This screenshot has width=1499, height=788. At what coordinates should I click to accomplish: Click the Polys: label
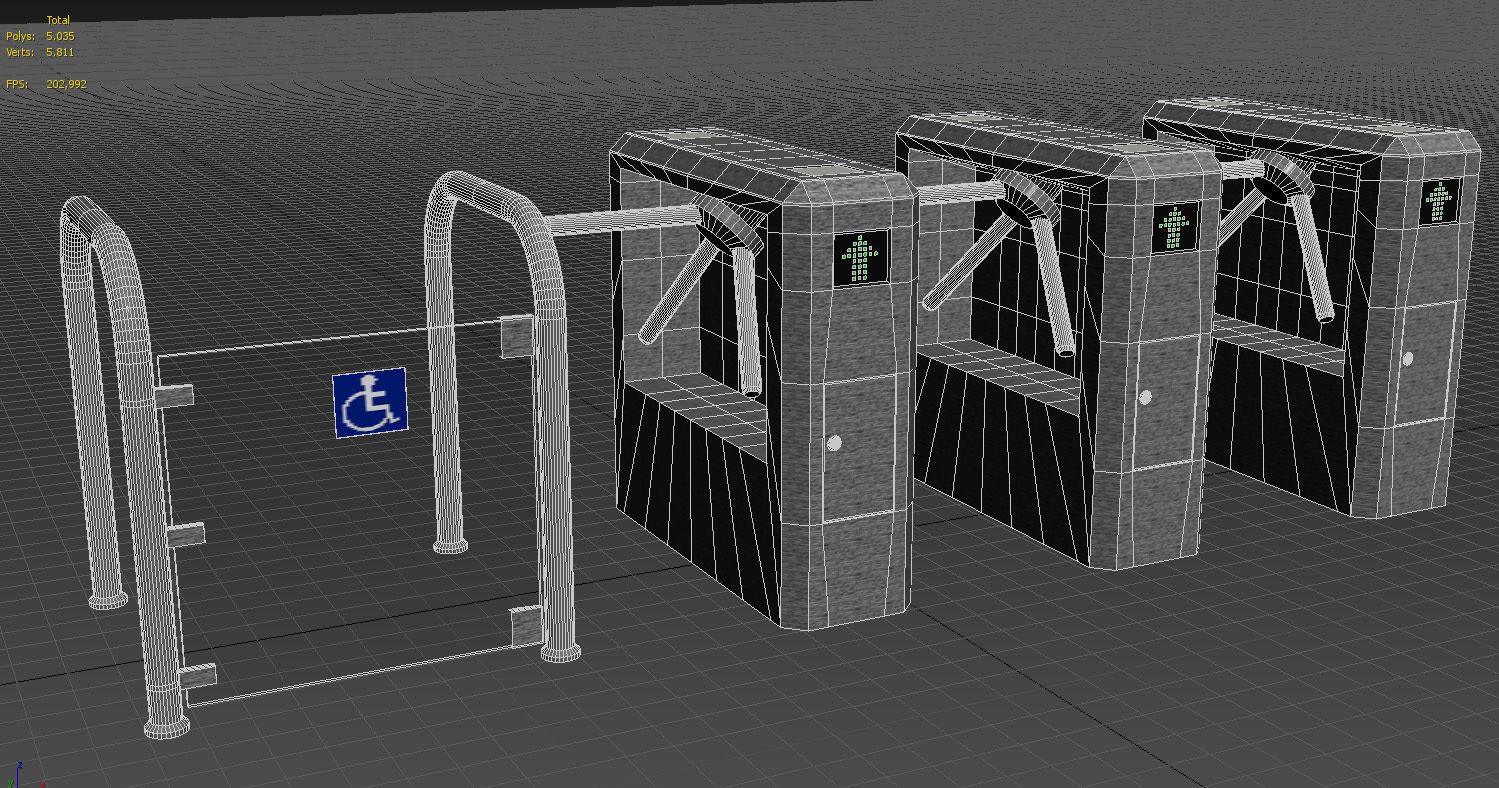click(x=20, y=36)
